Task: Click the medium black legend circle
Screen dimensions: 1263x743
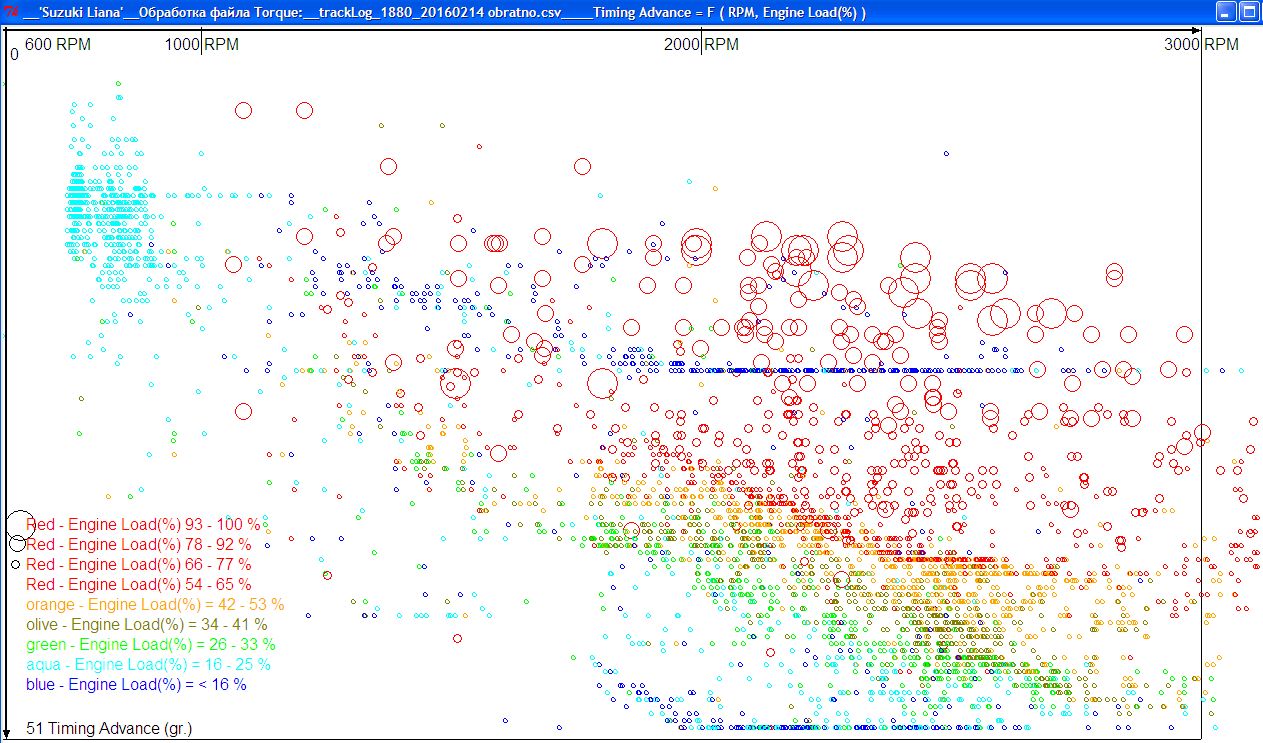Action: 18,544
